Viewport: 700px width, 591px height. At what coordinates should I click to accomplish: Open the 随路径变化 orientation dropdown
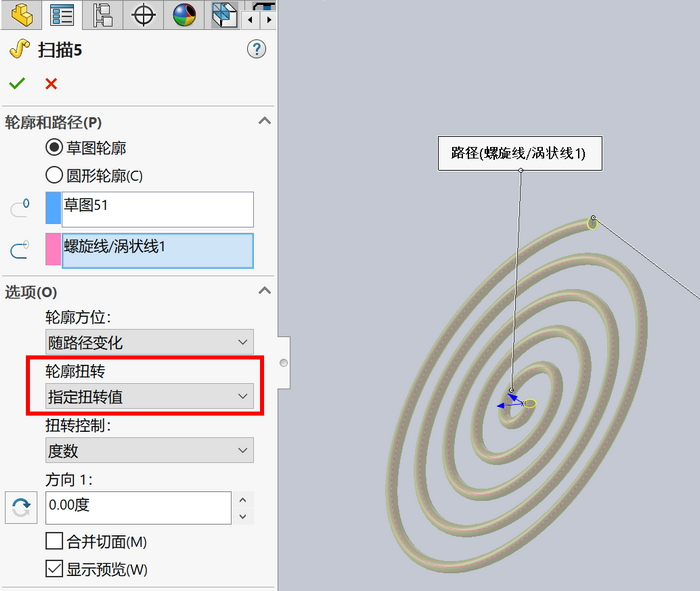click(149, 342)
